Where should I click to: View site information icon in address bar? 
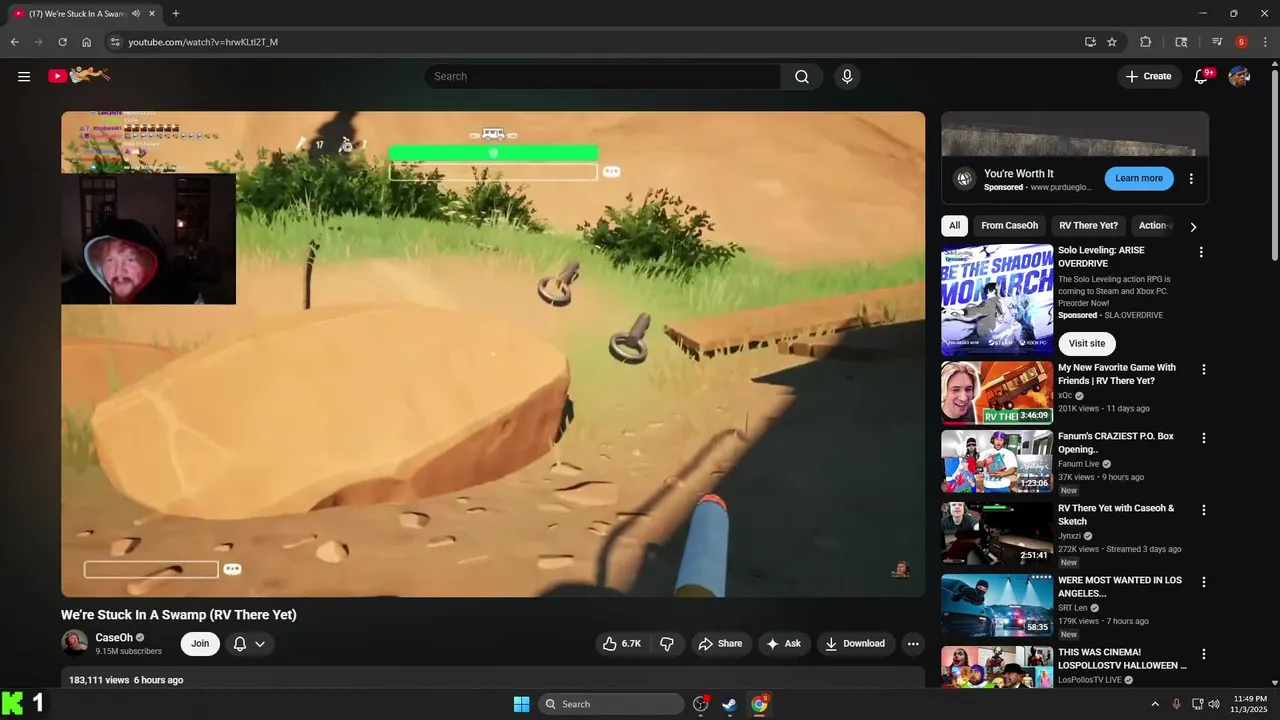point(115,42)
